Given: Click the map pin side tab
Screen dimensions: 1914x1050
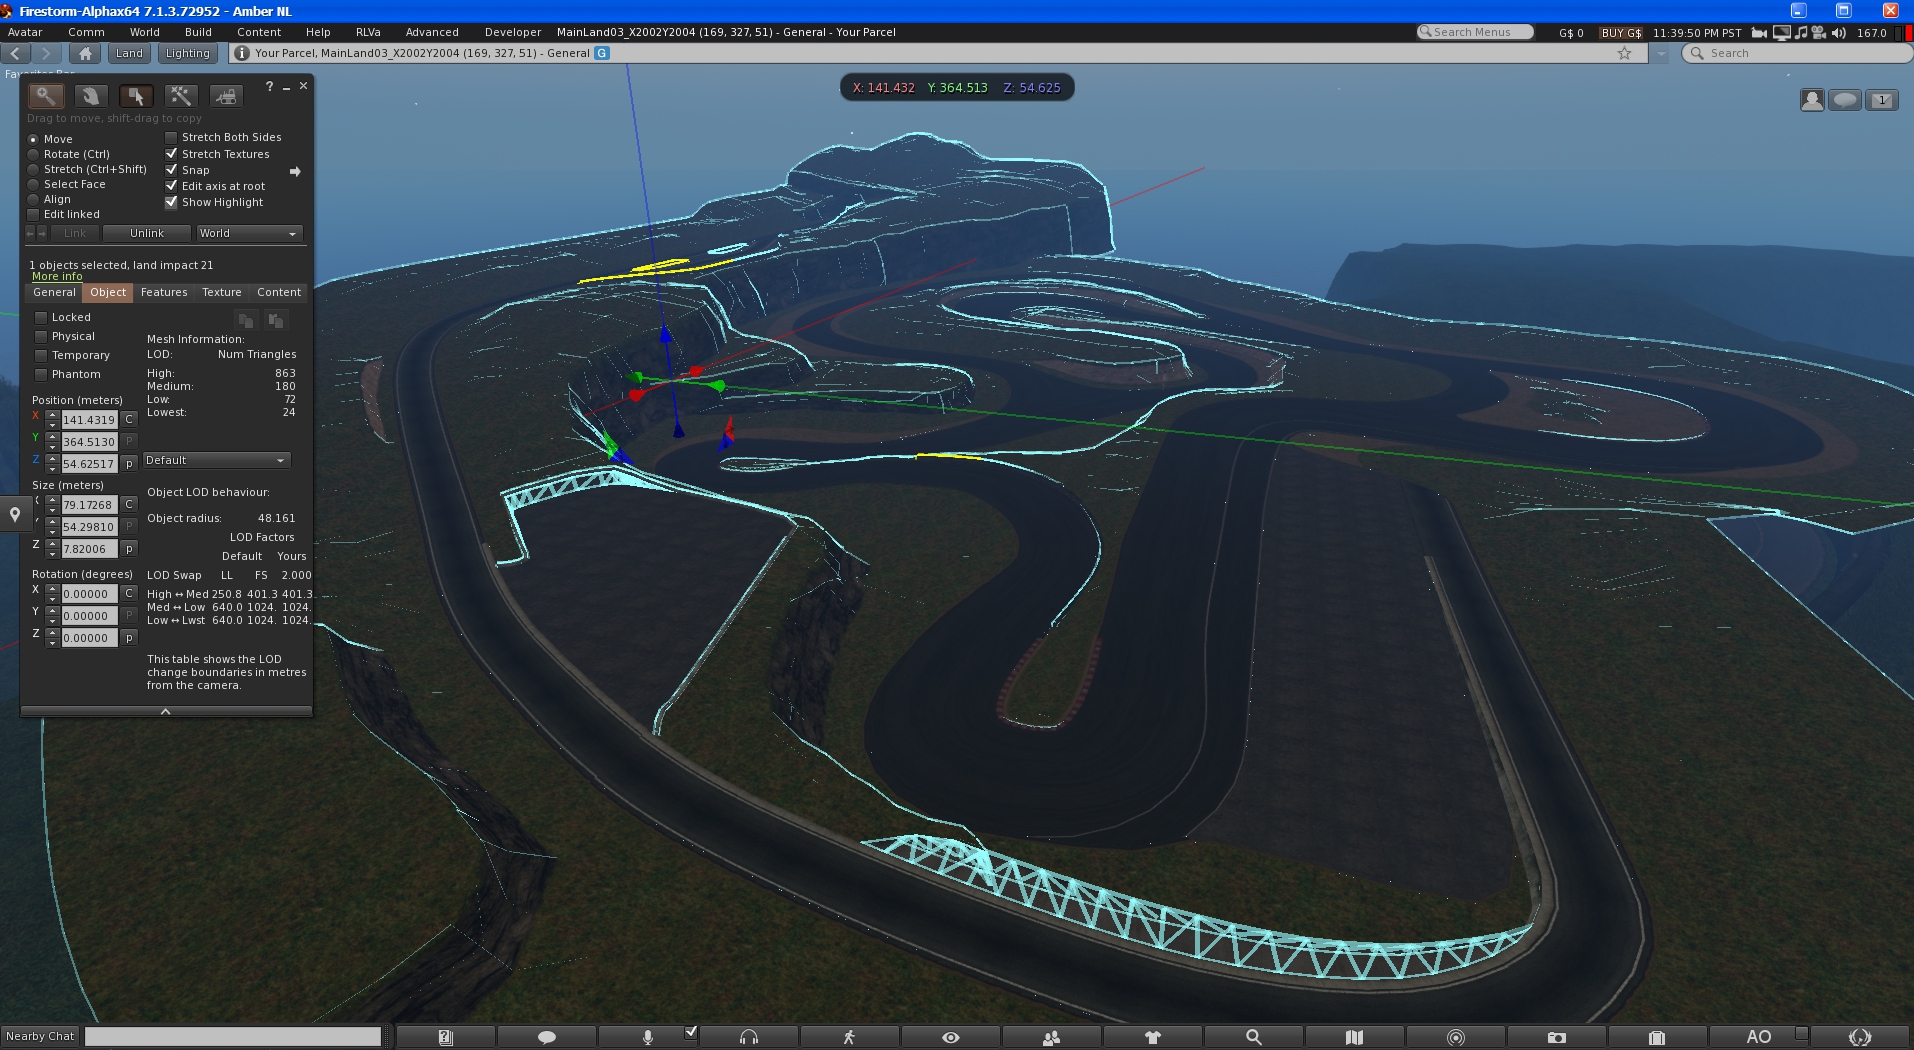Looking at the screenshot, I should pyautogui.click(x=15, y=515).
